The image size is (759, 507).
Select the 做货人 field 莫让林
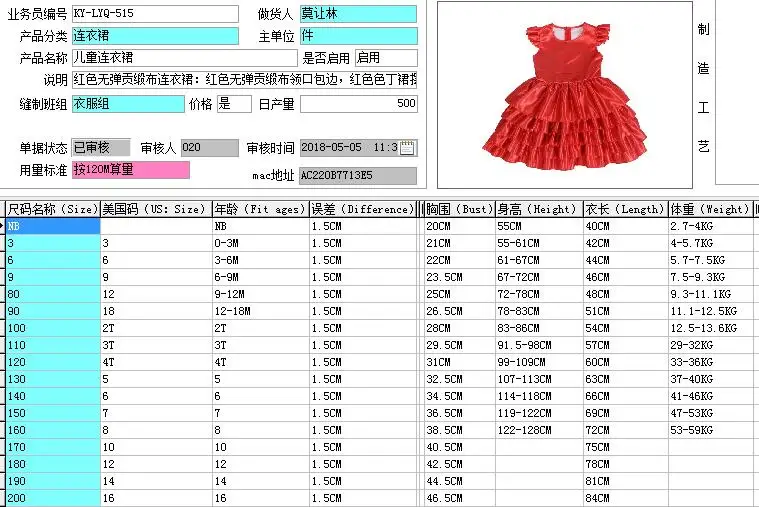tap(358, 14)
